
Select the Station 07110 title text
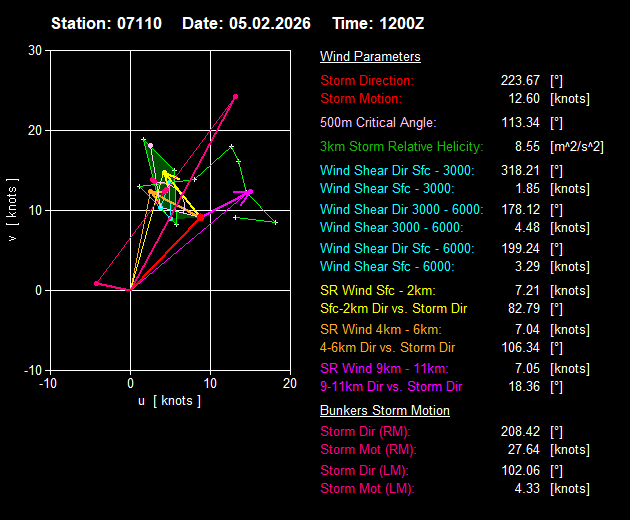tap(108, 23)
